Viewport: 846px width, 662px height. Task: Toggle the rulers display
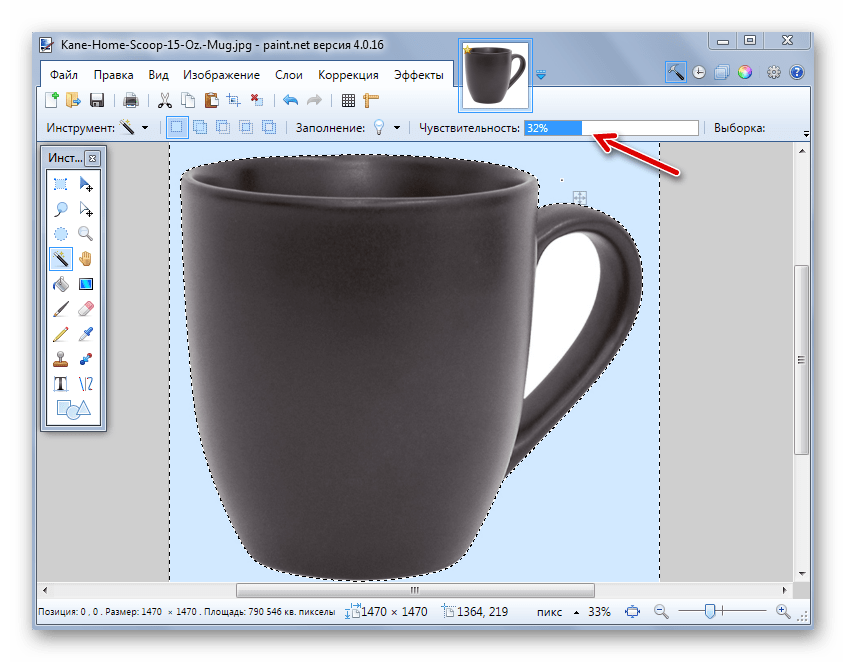click(x=371, y=100)
